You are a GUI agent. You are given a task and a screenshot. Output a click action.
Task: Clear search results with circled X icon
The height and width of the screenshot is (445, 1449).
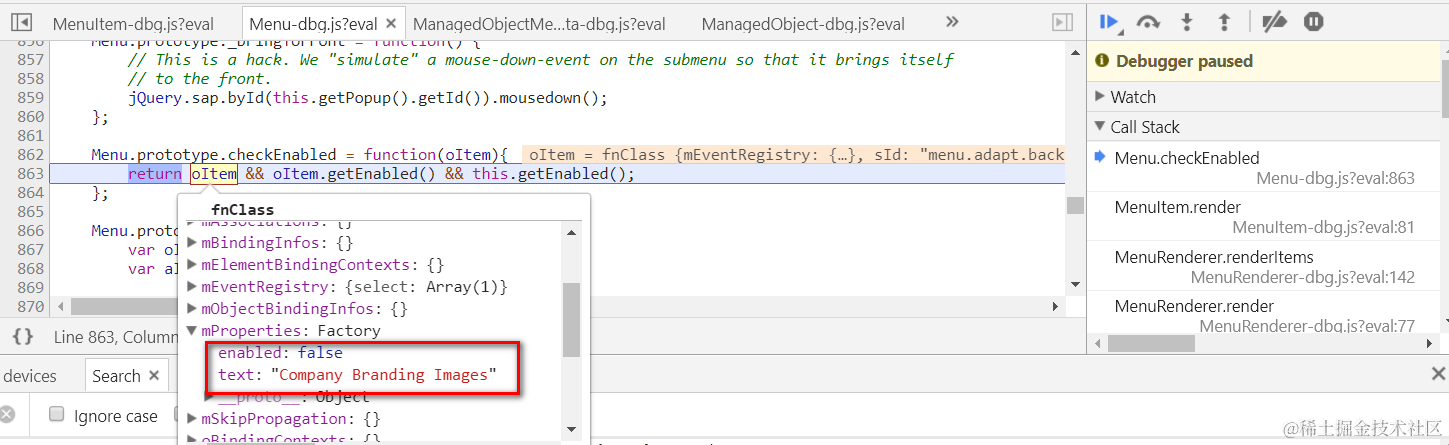click(7, 415)
